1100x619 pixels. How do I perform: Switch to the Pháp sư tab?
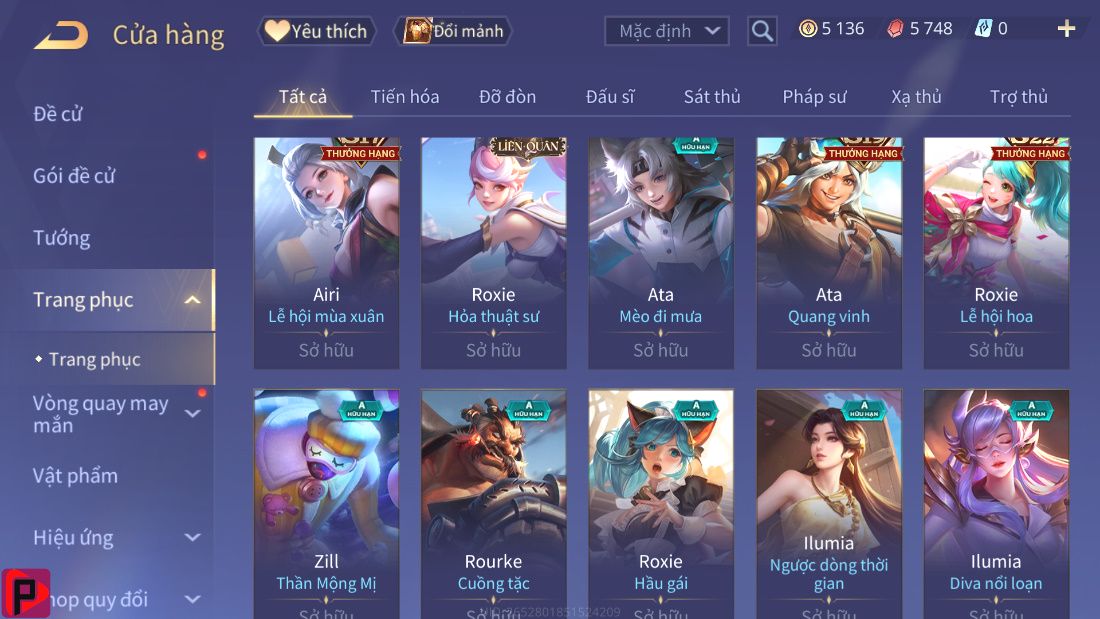tap(814, 97)
